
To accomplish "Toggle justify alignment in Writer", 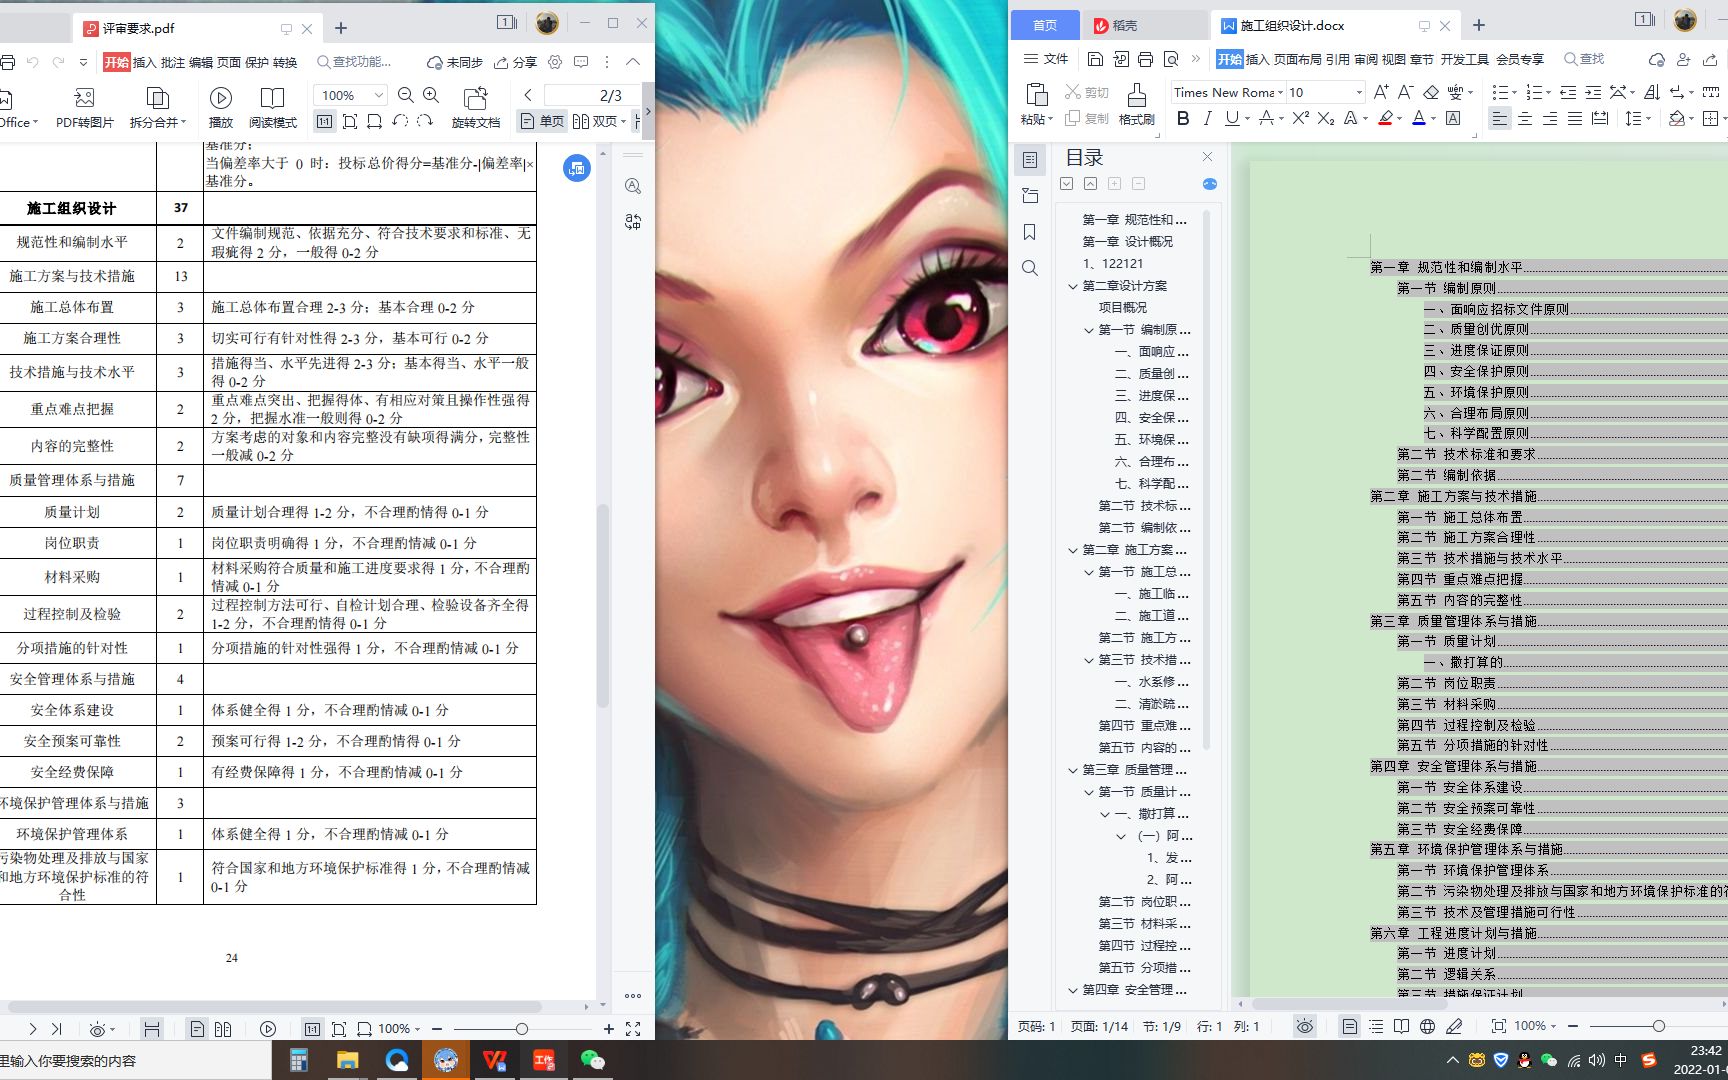I will 1574,118.
